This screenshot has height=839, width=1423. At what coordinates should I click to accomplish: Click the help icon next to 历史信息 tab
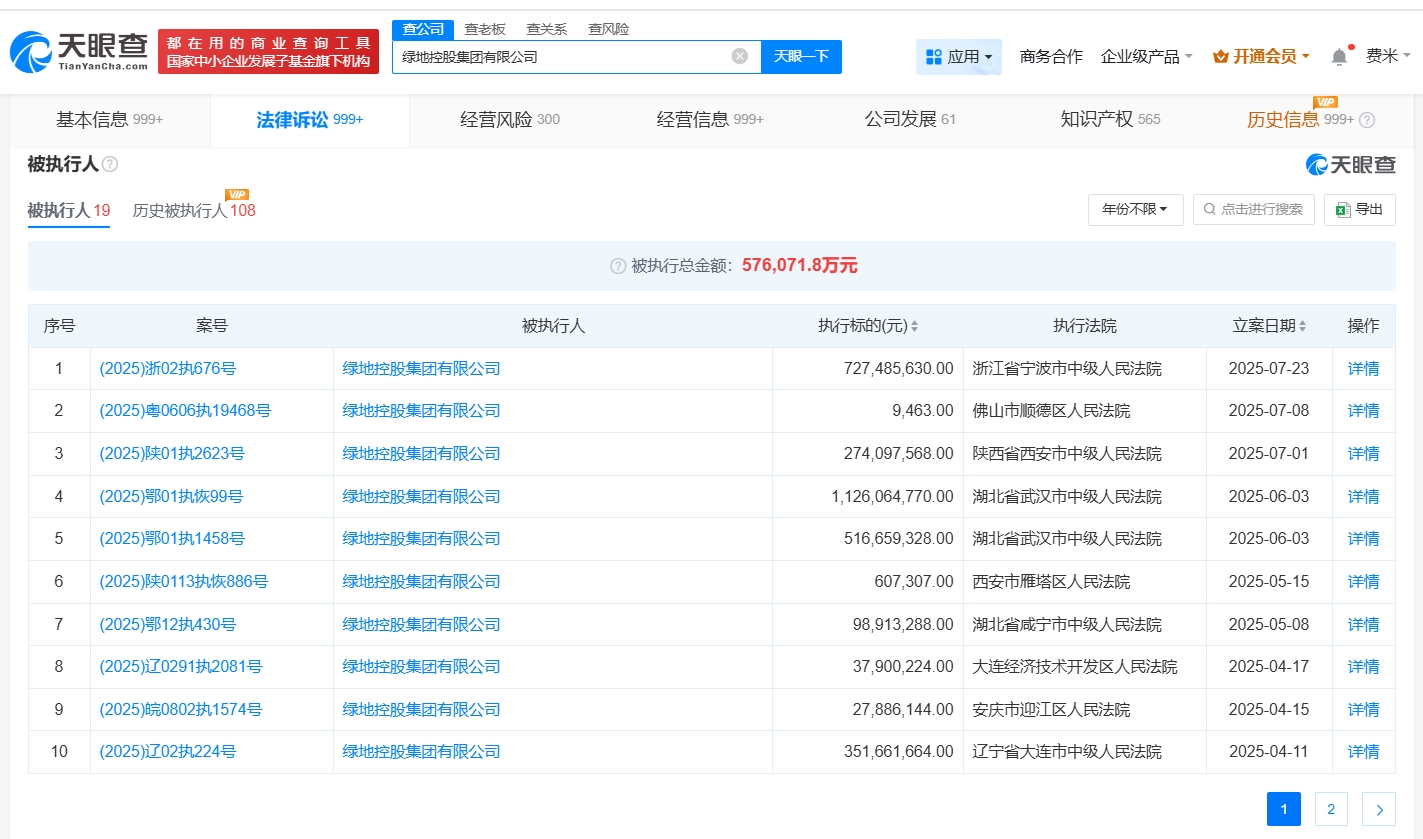pyautogui.click(x=1366, y=120)
